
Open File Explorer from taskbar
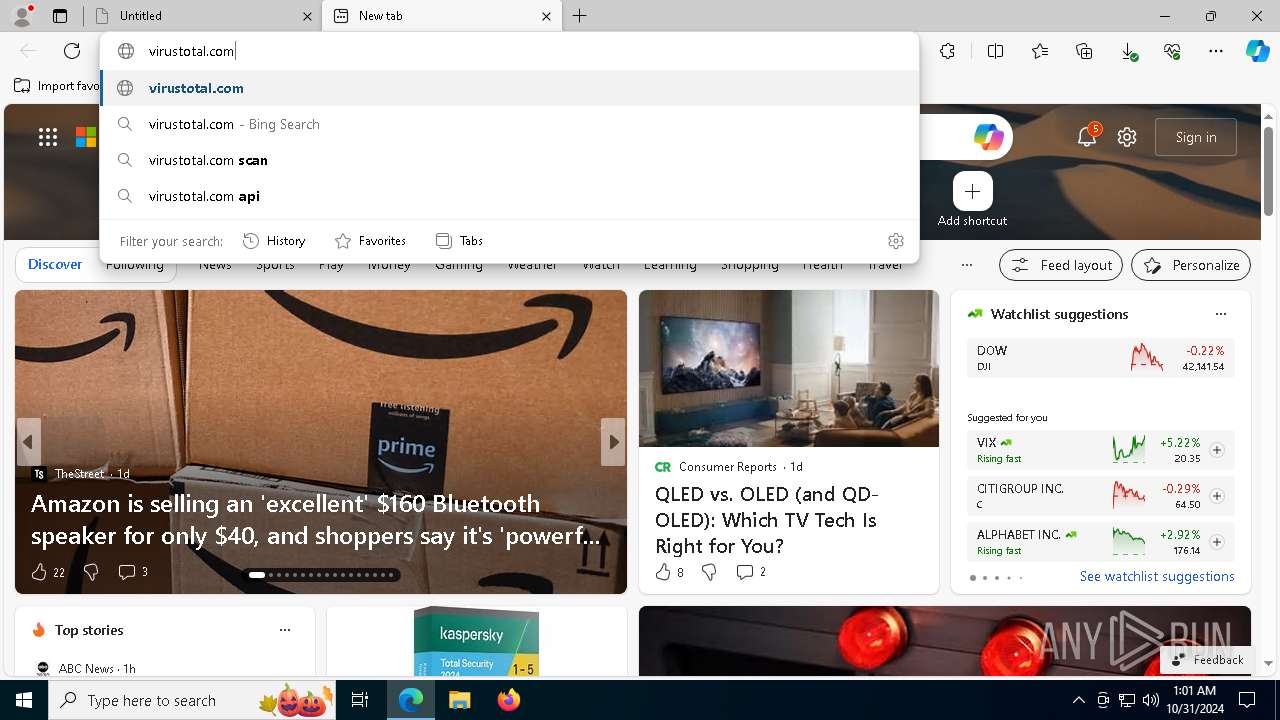[x=459, y=700]
